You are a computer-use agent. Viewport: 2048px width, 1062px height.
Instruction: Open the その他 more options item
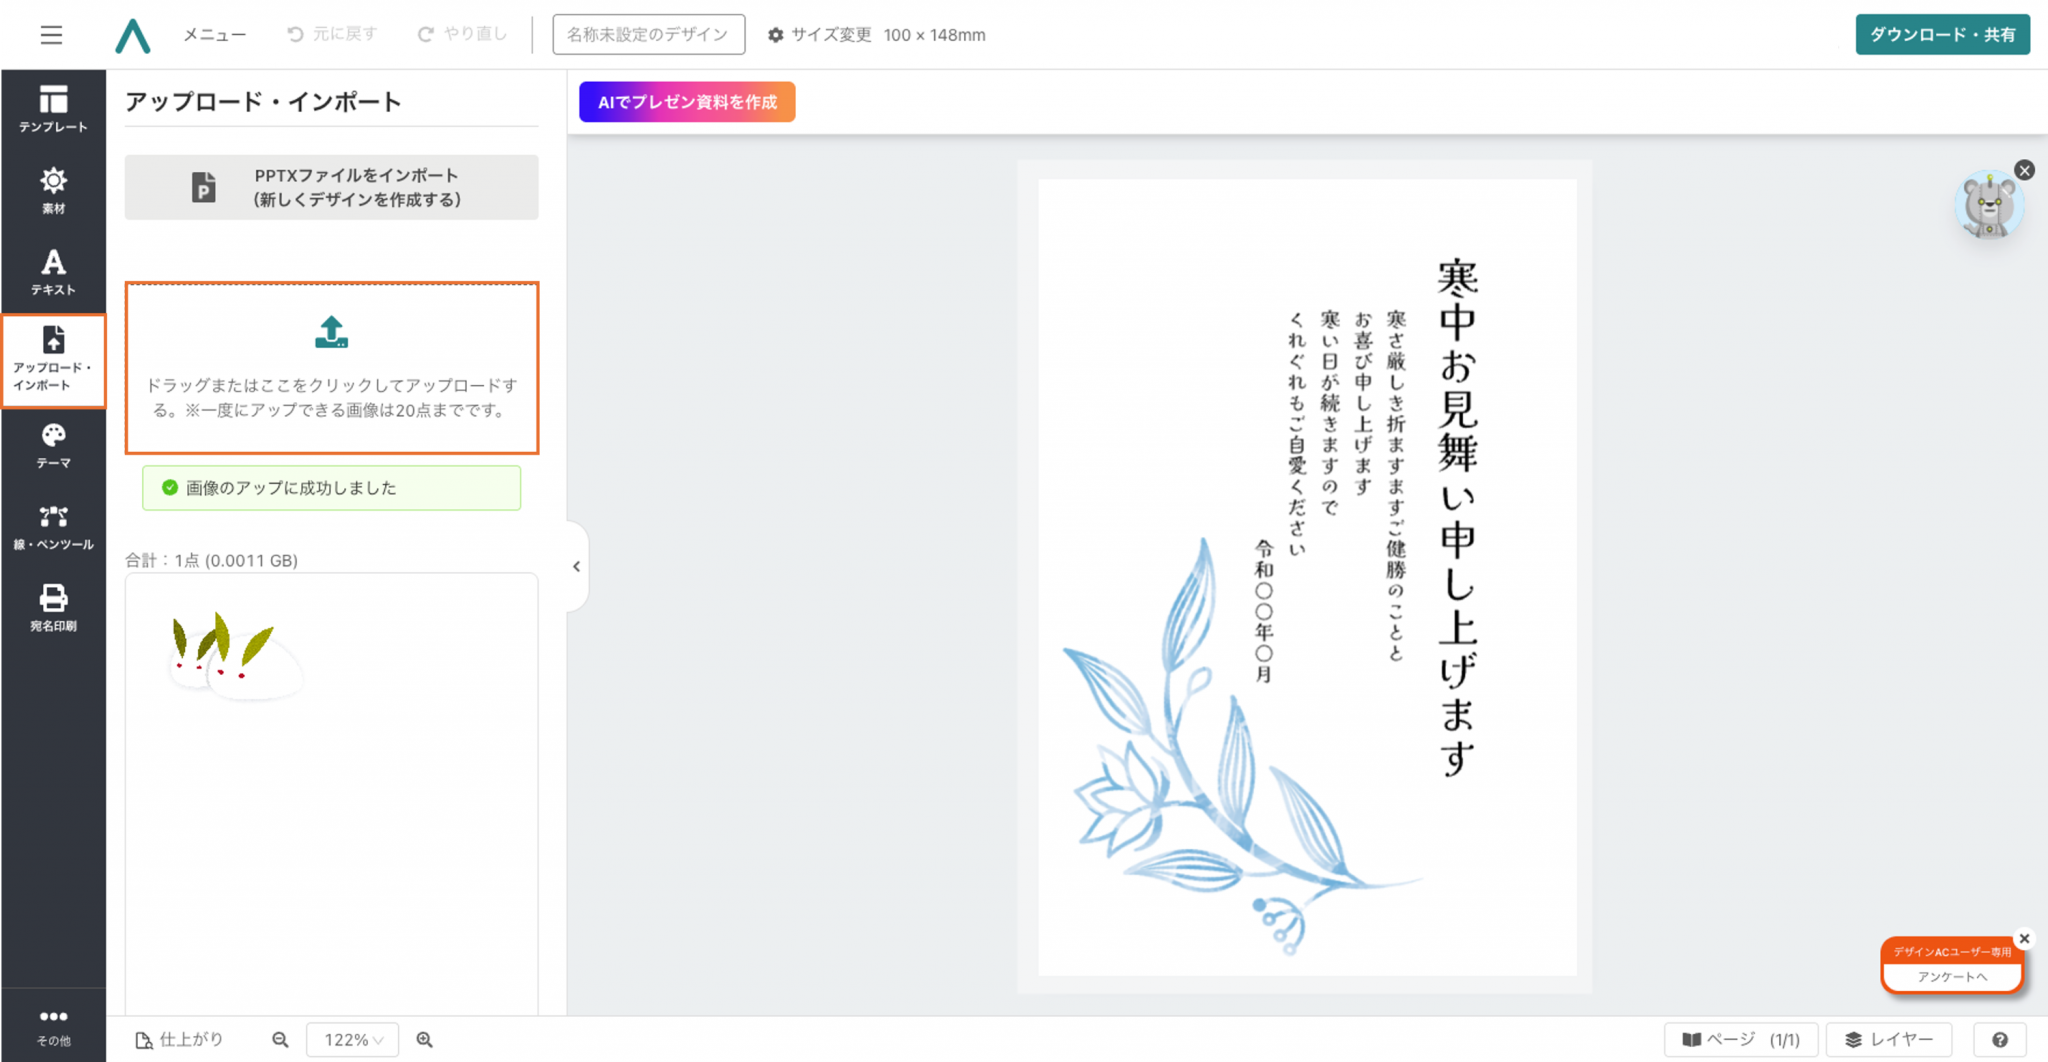click(53, 1026)
